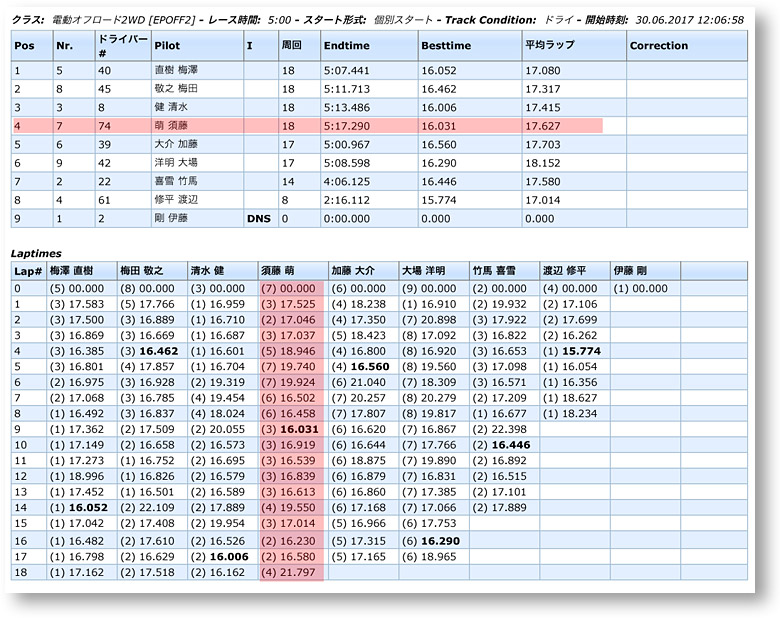Select pilot 敬之 梅田 in results
This screenshot has width=780, height=618.
point(176,89)
